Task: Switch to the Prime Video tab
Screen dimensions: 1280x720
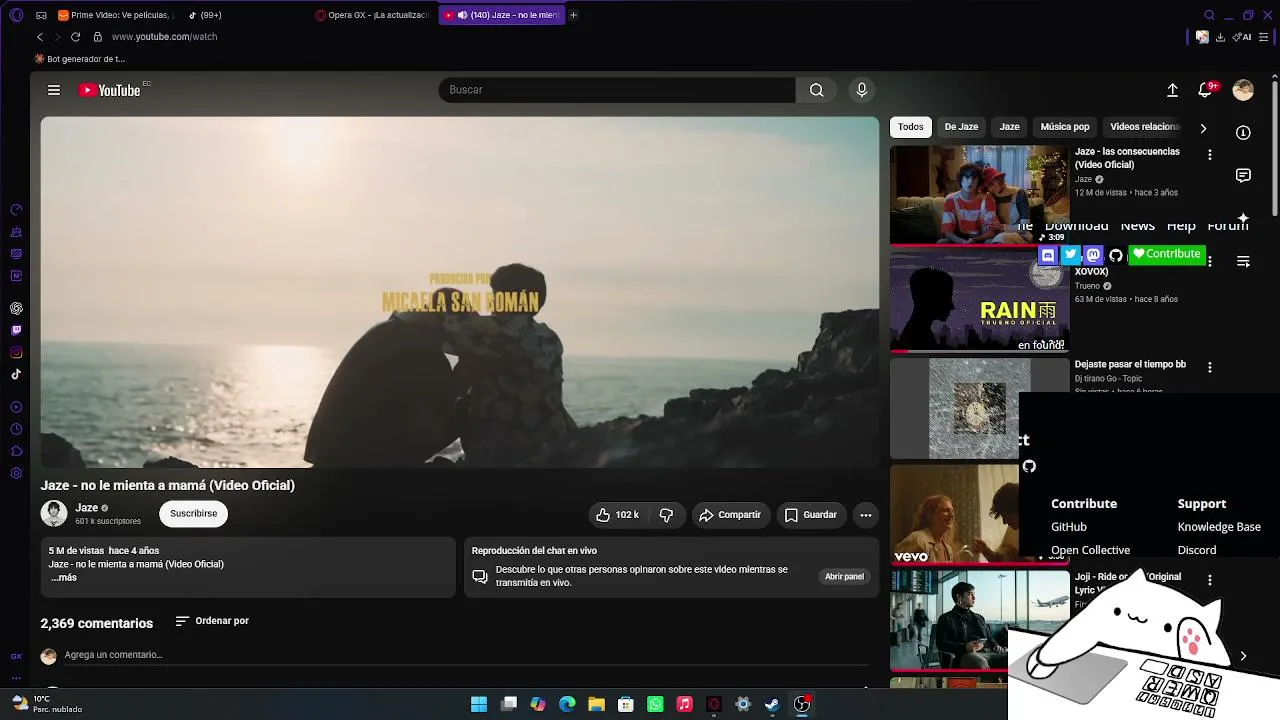Action: click(114, 15)
